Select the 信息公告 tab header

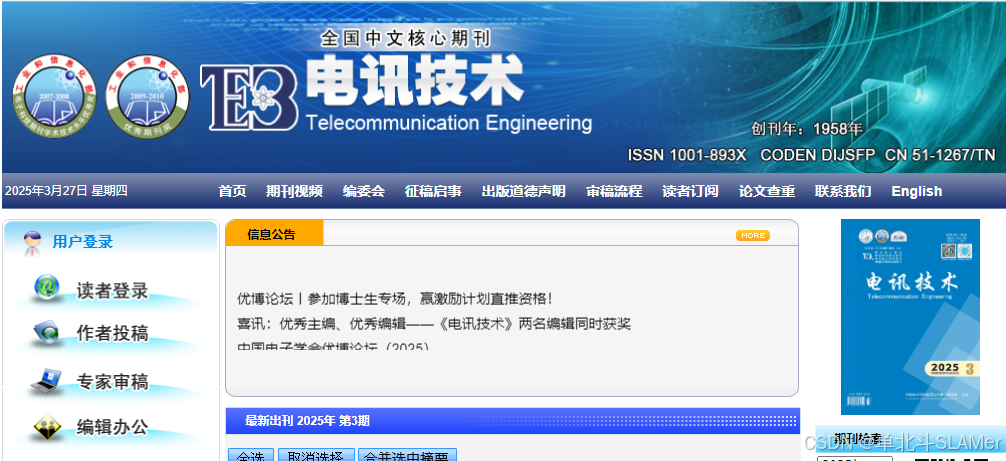pos(275,233)
